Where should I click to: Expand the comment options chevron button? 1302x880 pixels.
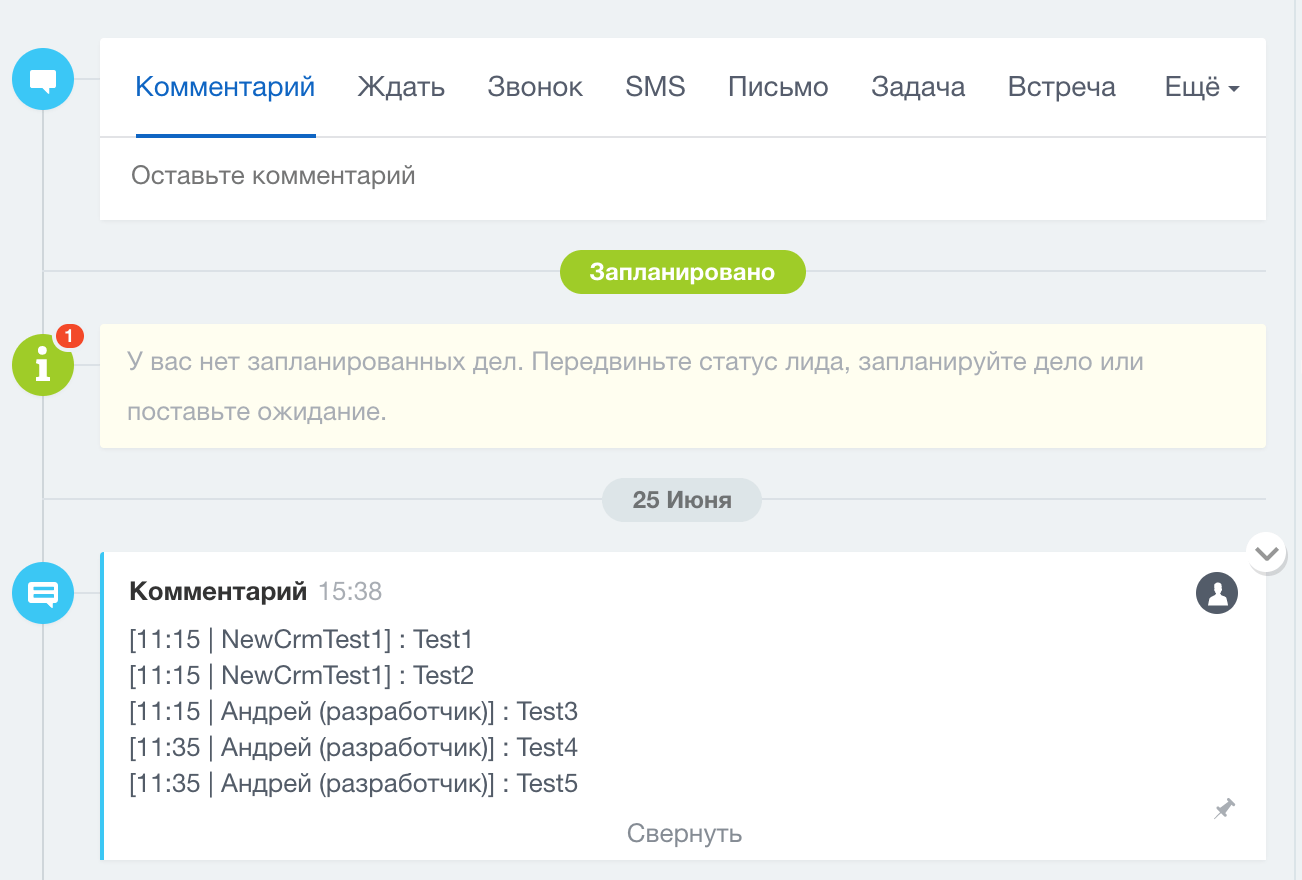[1267, 552]
